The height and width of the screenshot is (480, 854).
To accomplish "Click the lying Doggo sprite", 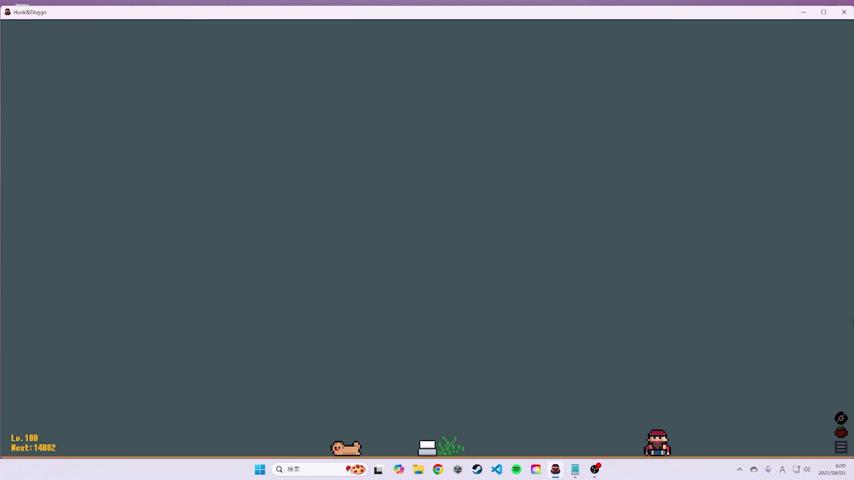I will pos(346,448).
